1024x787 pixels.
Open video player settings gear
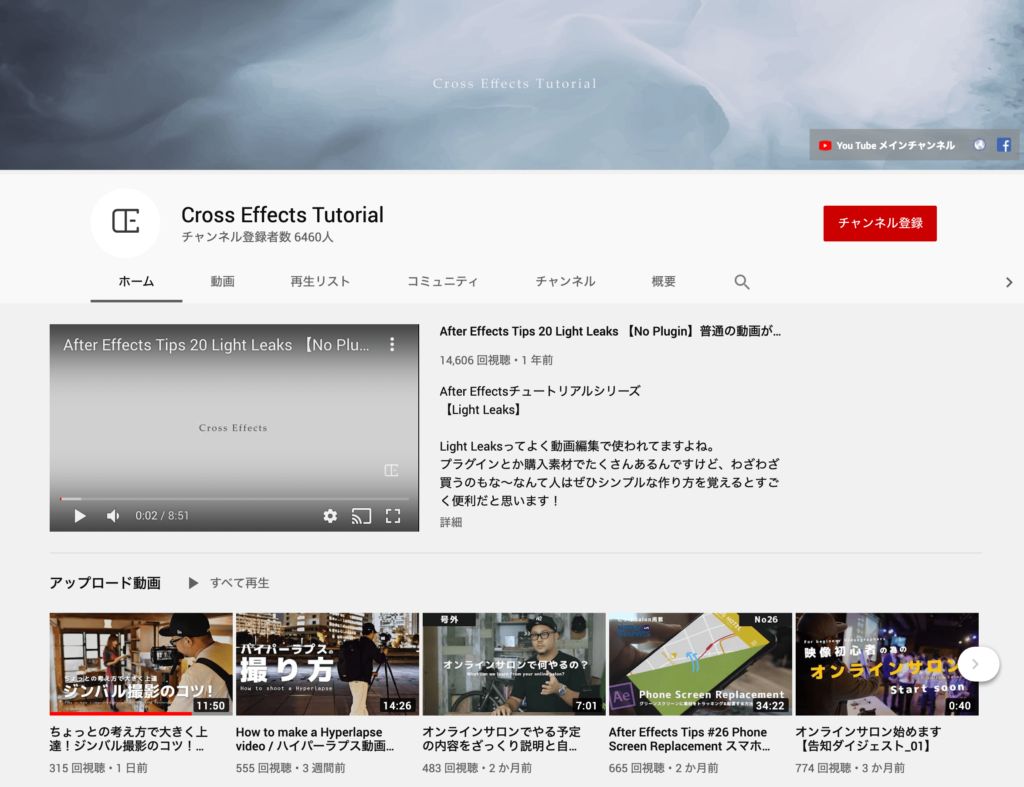coord(330,516)
